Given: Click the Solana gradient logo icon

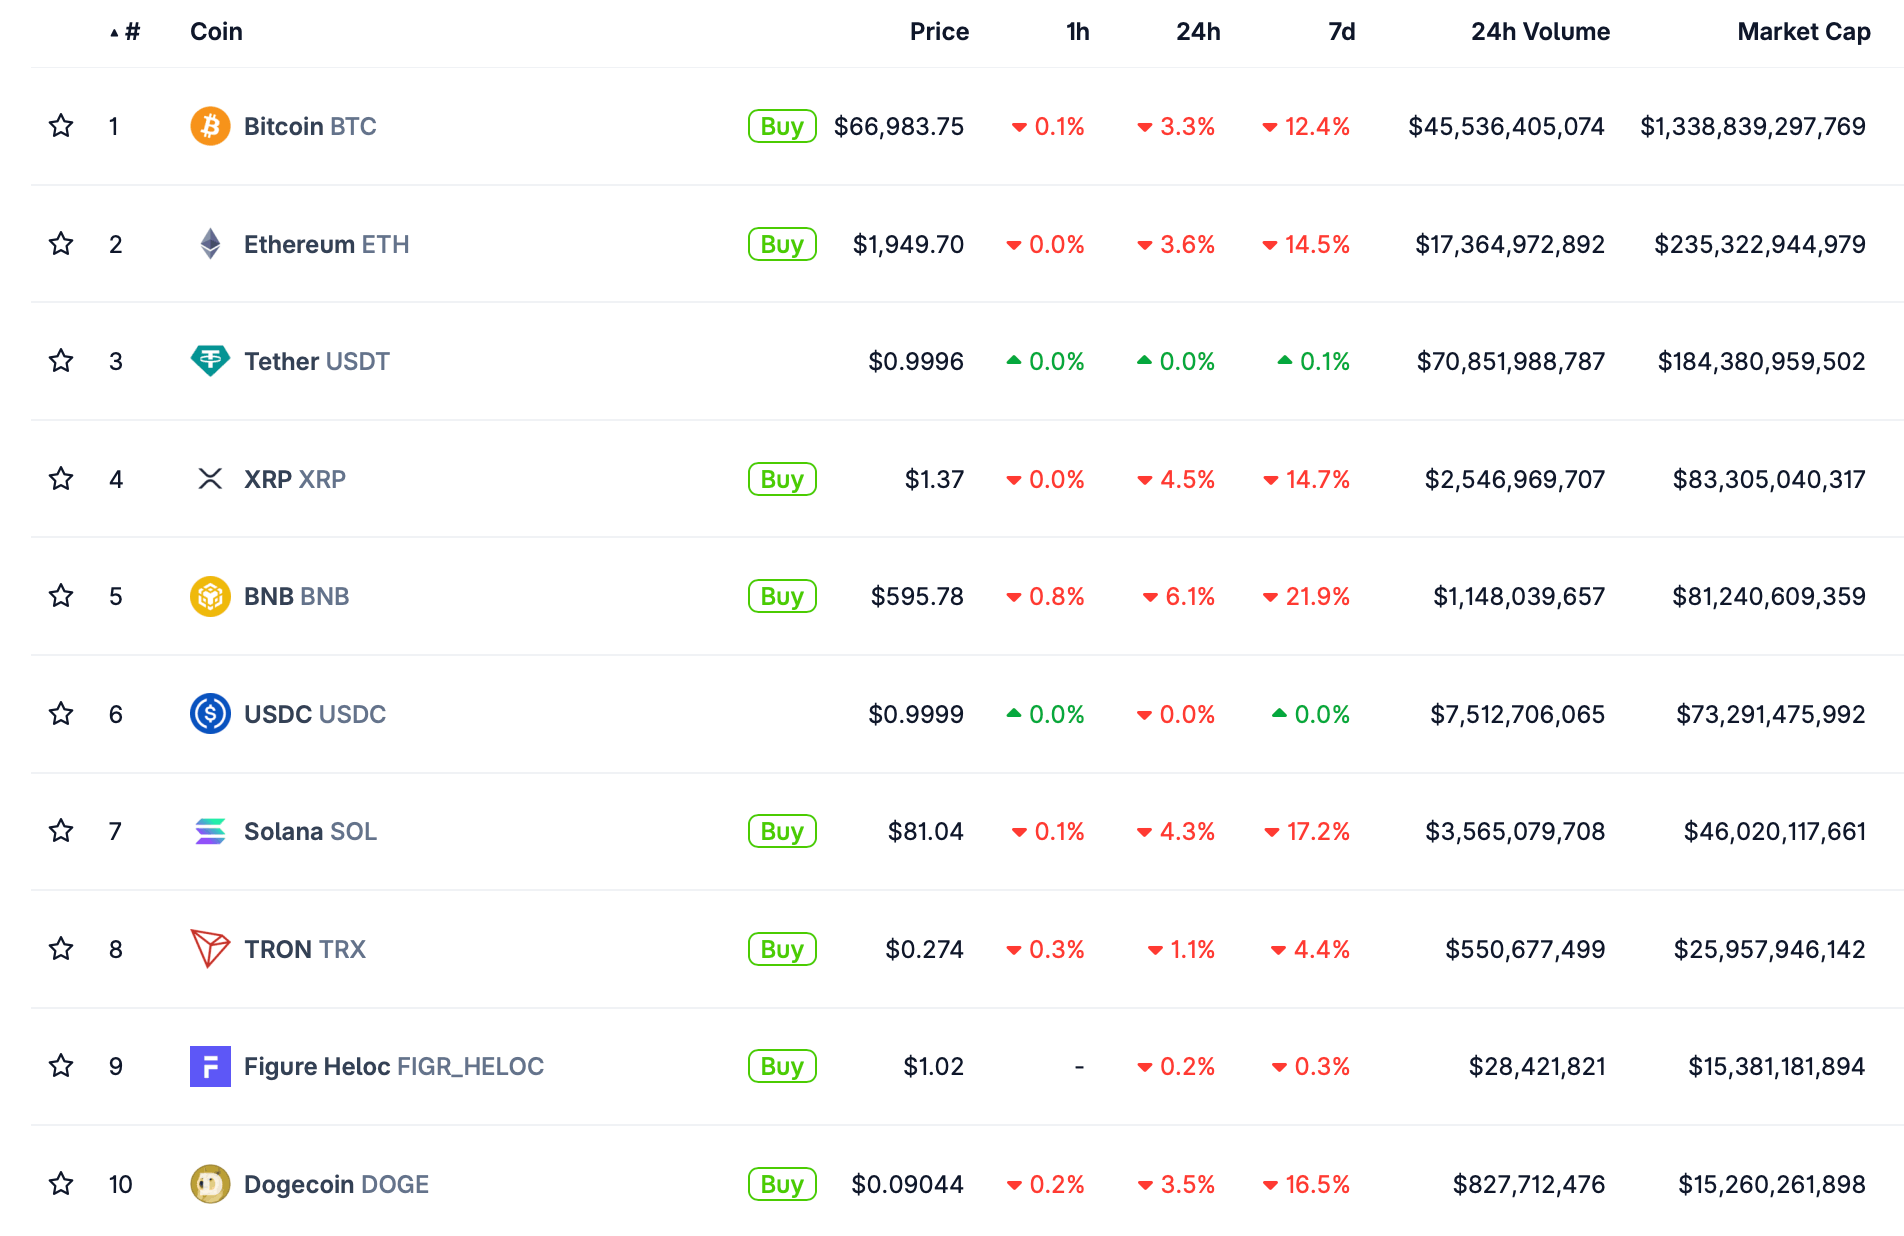Looking at the screenshot, I should [x=210, y=831].
